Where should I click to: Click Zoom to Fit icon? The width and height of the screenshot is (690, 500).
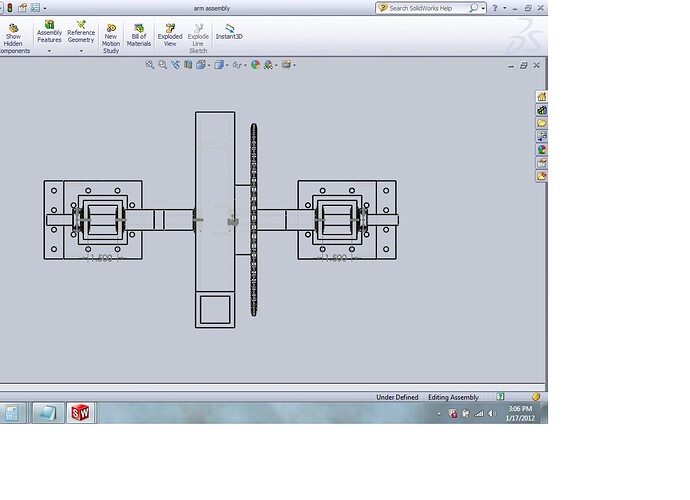(x=150, y=65)
